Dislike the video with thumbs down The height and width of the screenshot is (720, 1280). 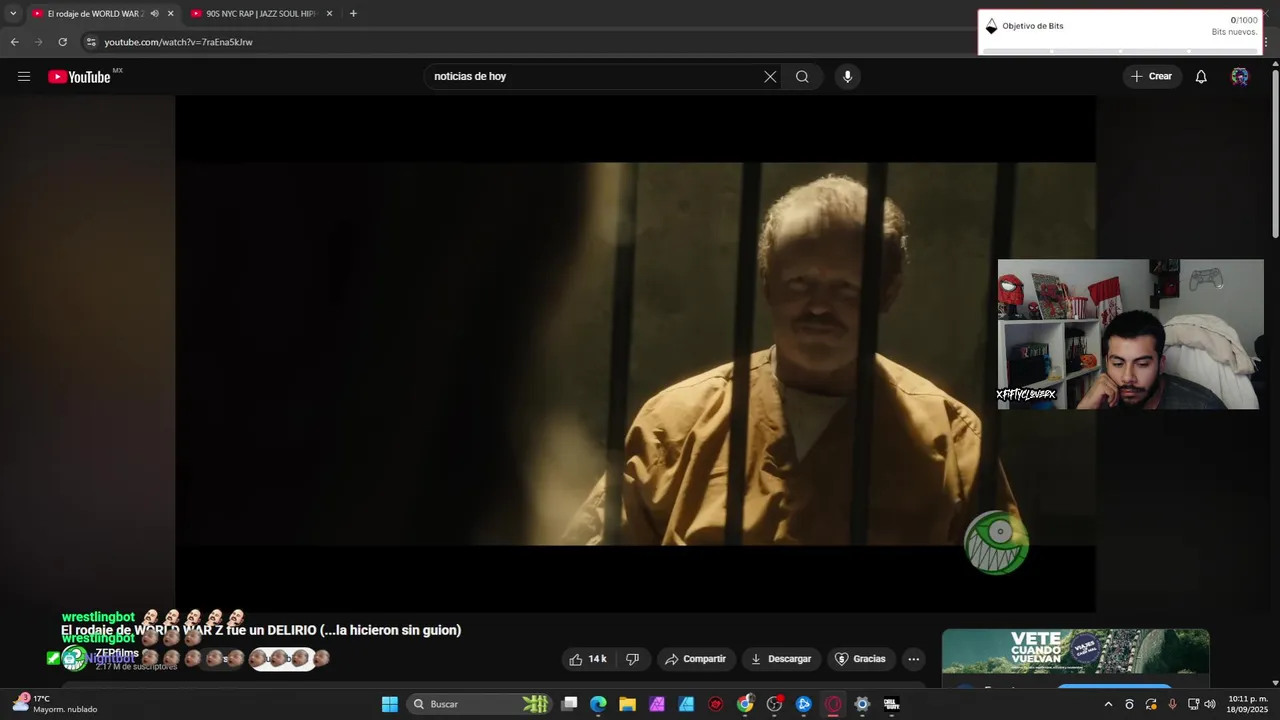[x=632, y=659]
